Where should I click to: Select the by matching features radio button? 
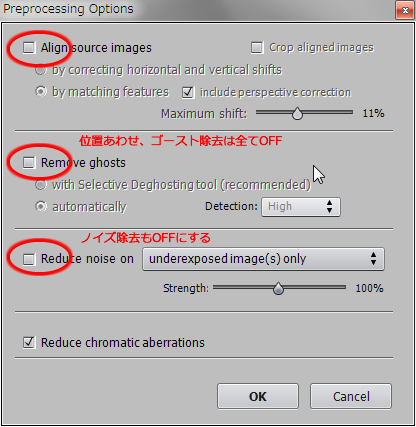coord(41,92)
